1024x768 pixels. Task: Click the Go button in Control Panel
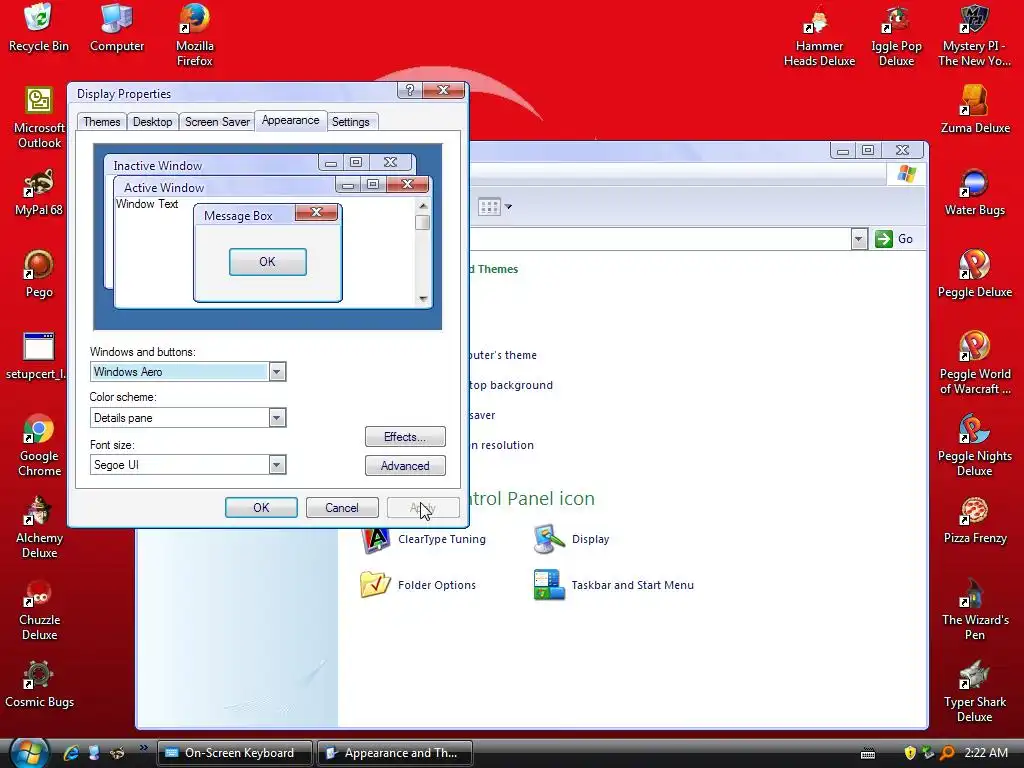(894, 239)
